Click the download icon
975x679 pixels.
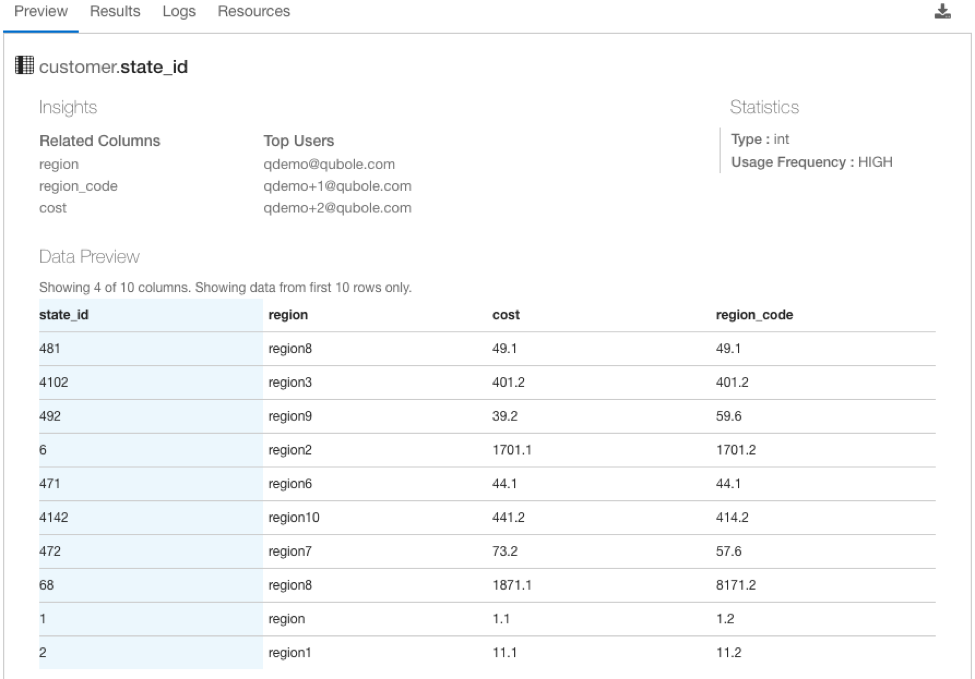point(943,11)
